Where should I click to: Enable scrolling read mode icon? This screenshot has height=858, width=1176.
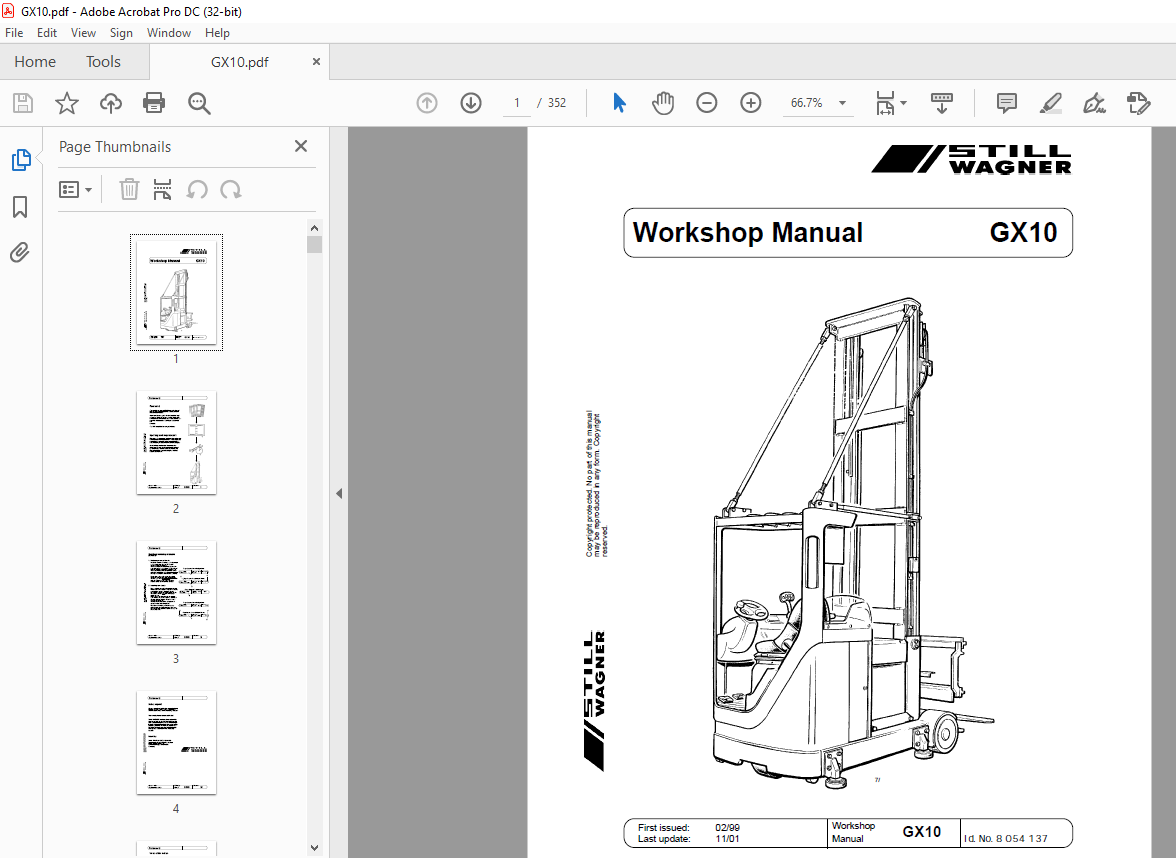click(941, 103)
